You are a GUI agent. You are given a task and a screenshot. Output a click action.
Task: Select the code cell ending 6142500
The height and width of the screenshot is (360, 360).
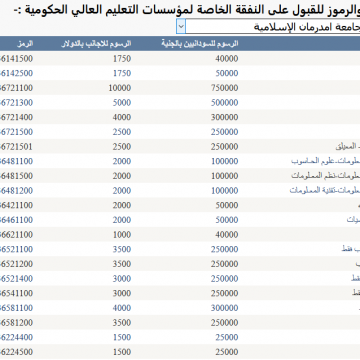coord(16,73)
